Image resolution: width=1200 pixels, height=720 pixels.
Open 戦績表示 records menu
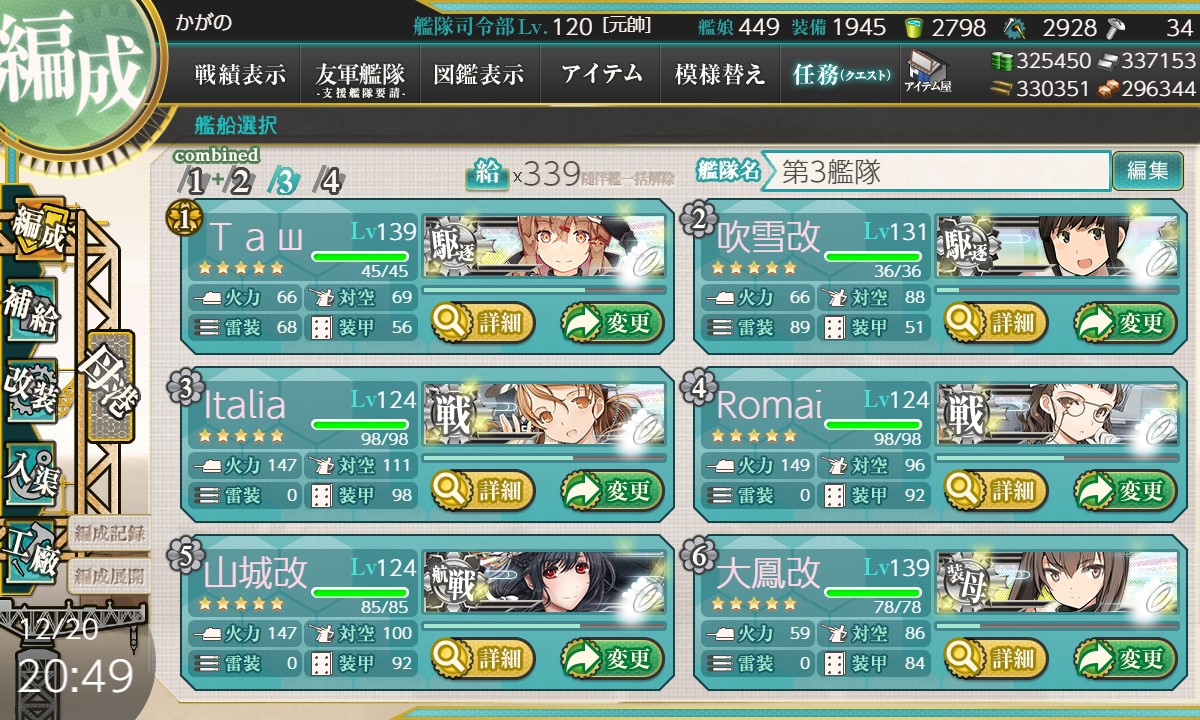[240, 74]
